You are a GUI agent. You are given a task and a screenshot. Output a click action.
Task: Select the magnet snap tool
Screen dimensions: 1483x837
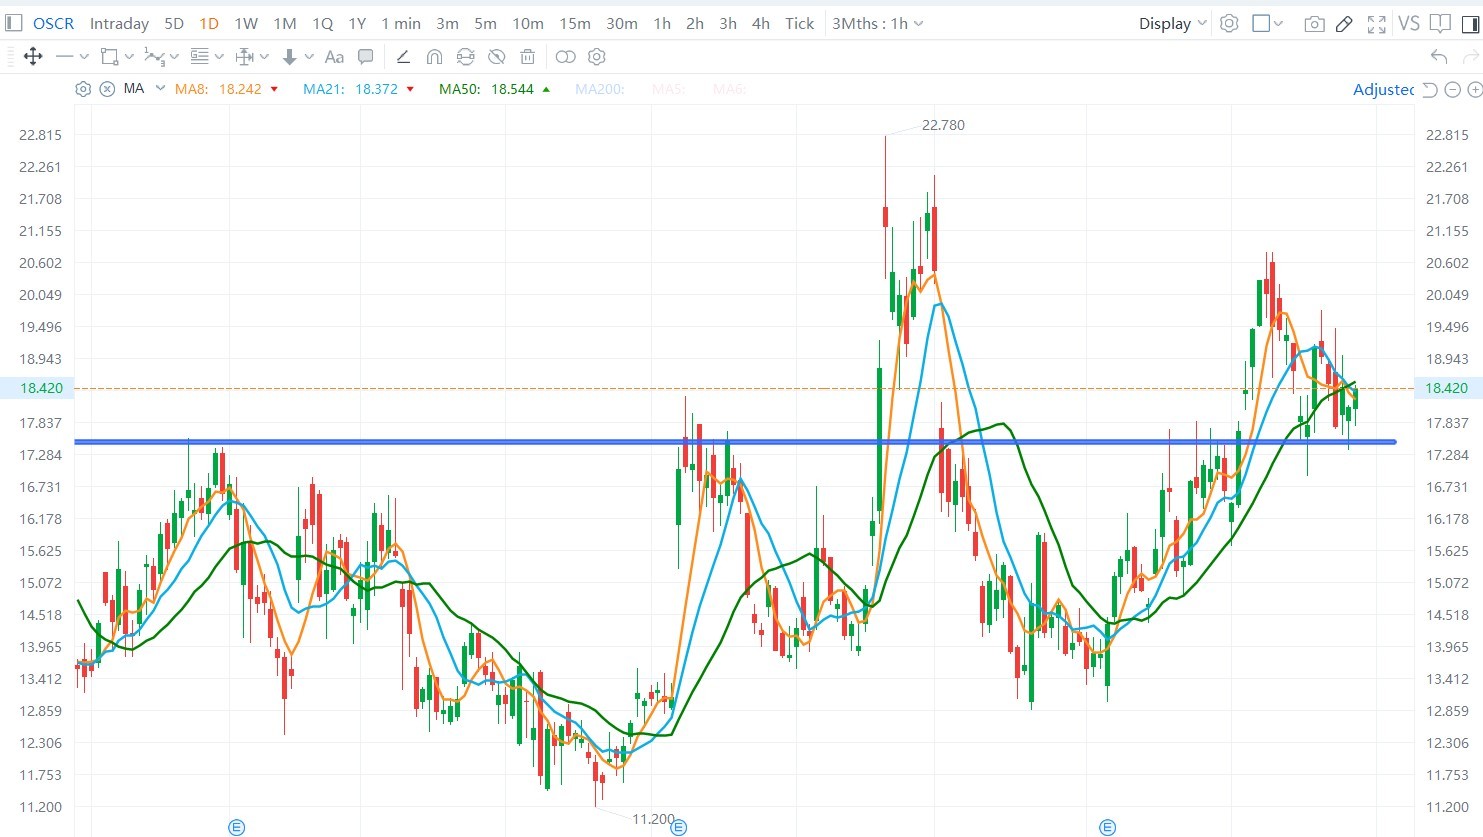click(x=434, y=57)
